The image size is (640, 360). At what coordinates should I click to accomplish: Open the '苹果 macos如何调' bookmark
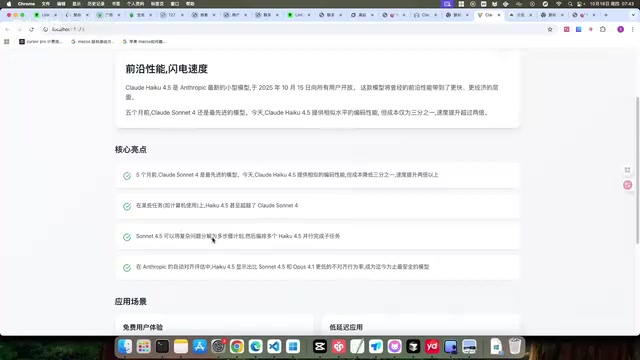click(144, 41)
